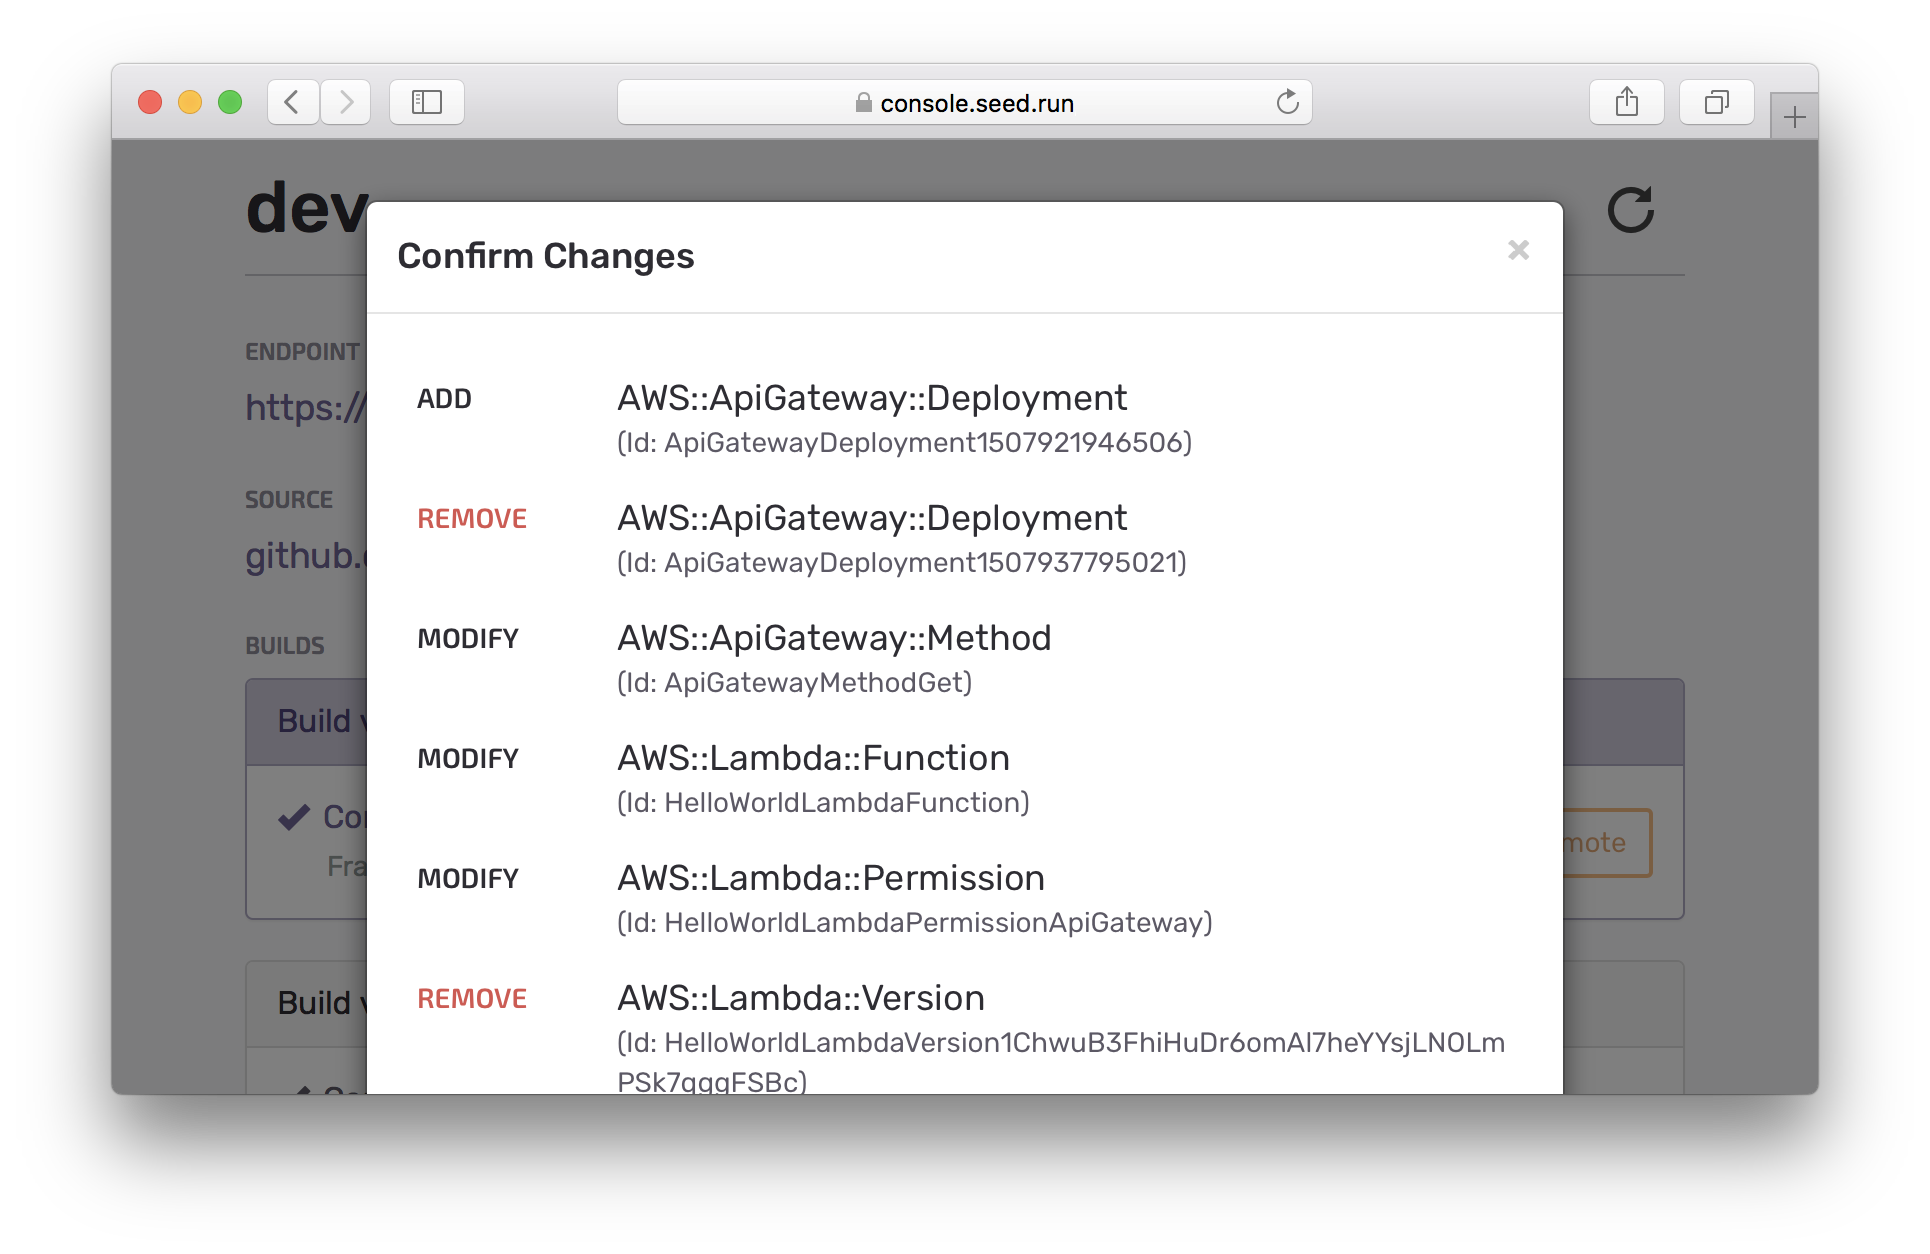Open a new tab with plus button
The height and width of the screenshot is (1254, 1930).
tap(1794, 118)
